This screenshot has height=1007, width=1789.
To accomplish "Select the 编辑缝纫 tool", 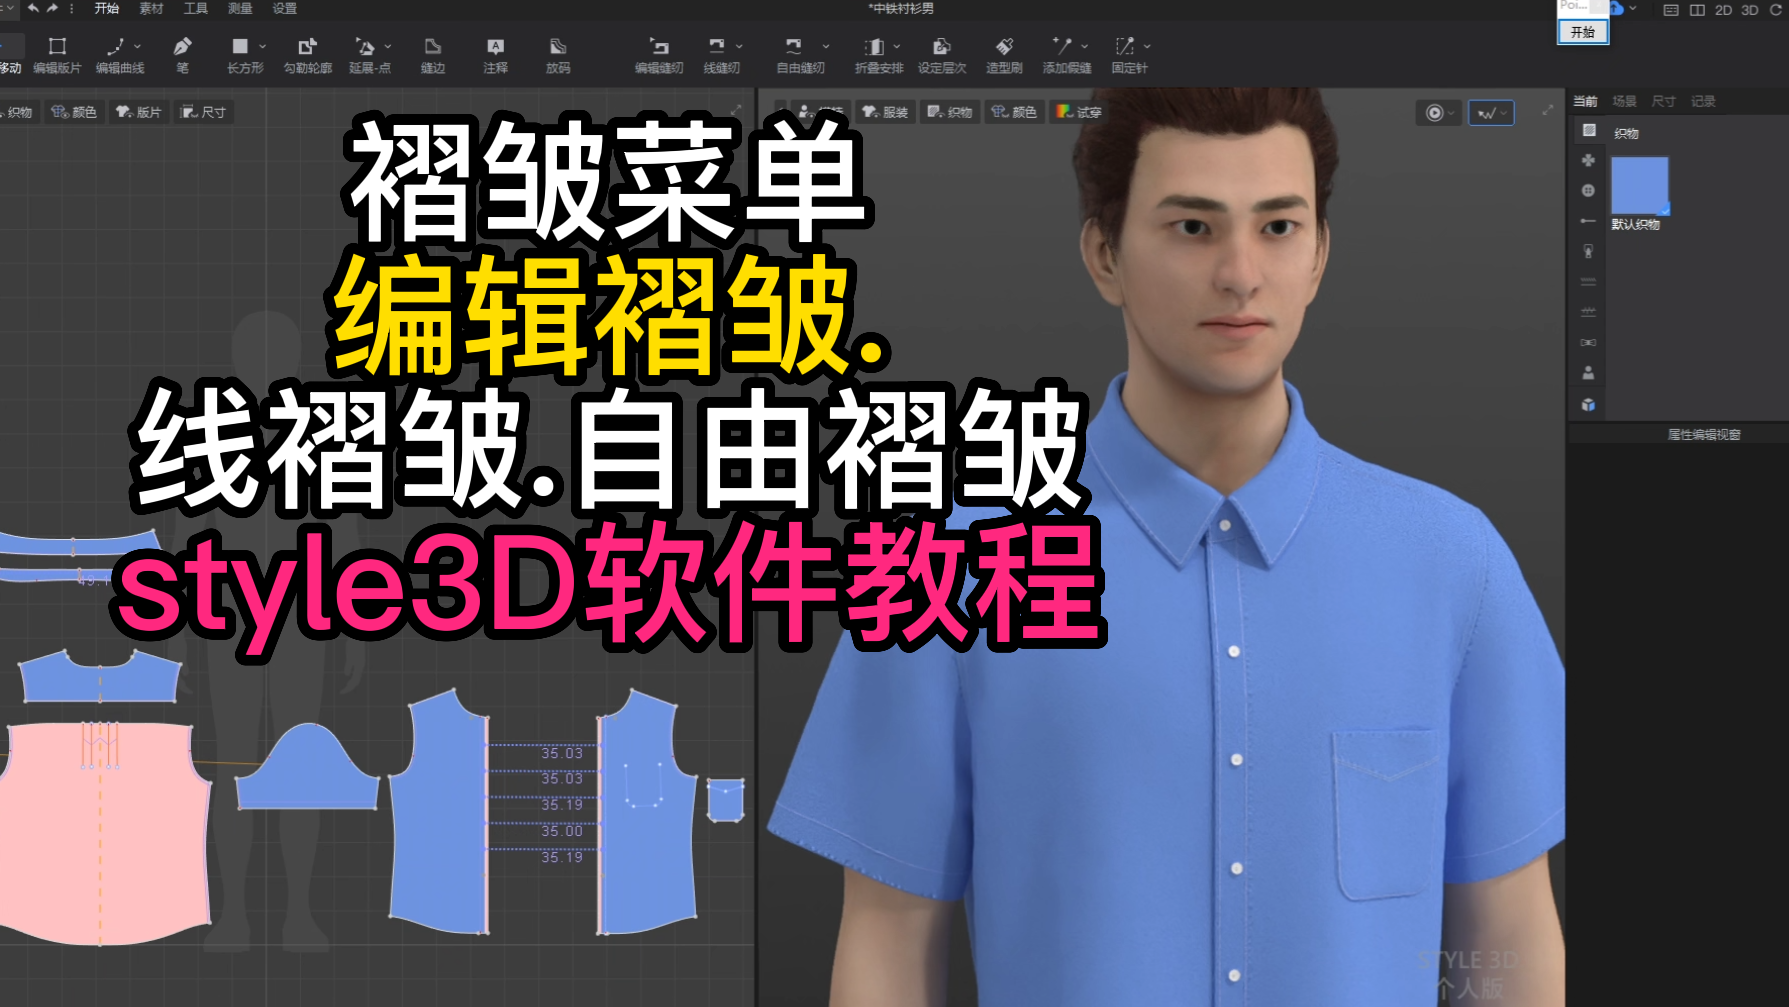I will pos(659,55).
